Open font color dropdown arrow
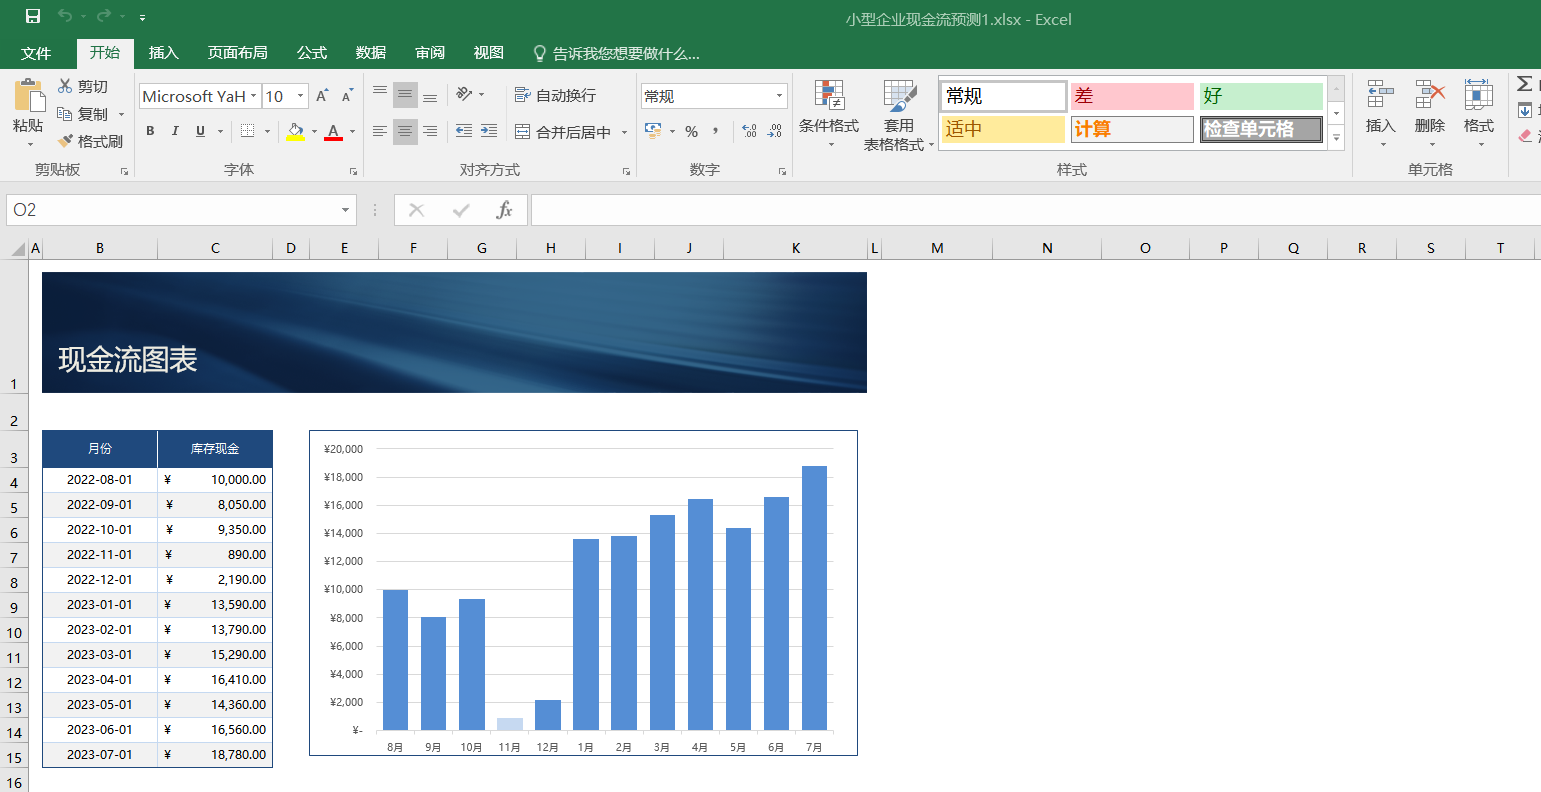1541x792 pixels. point(352,131)
